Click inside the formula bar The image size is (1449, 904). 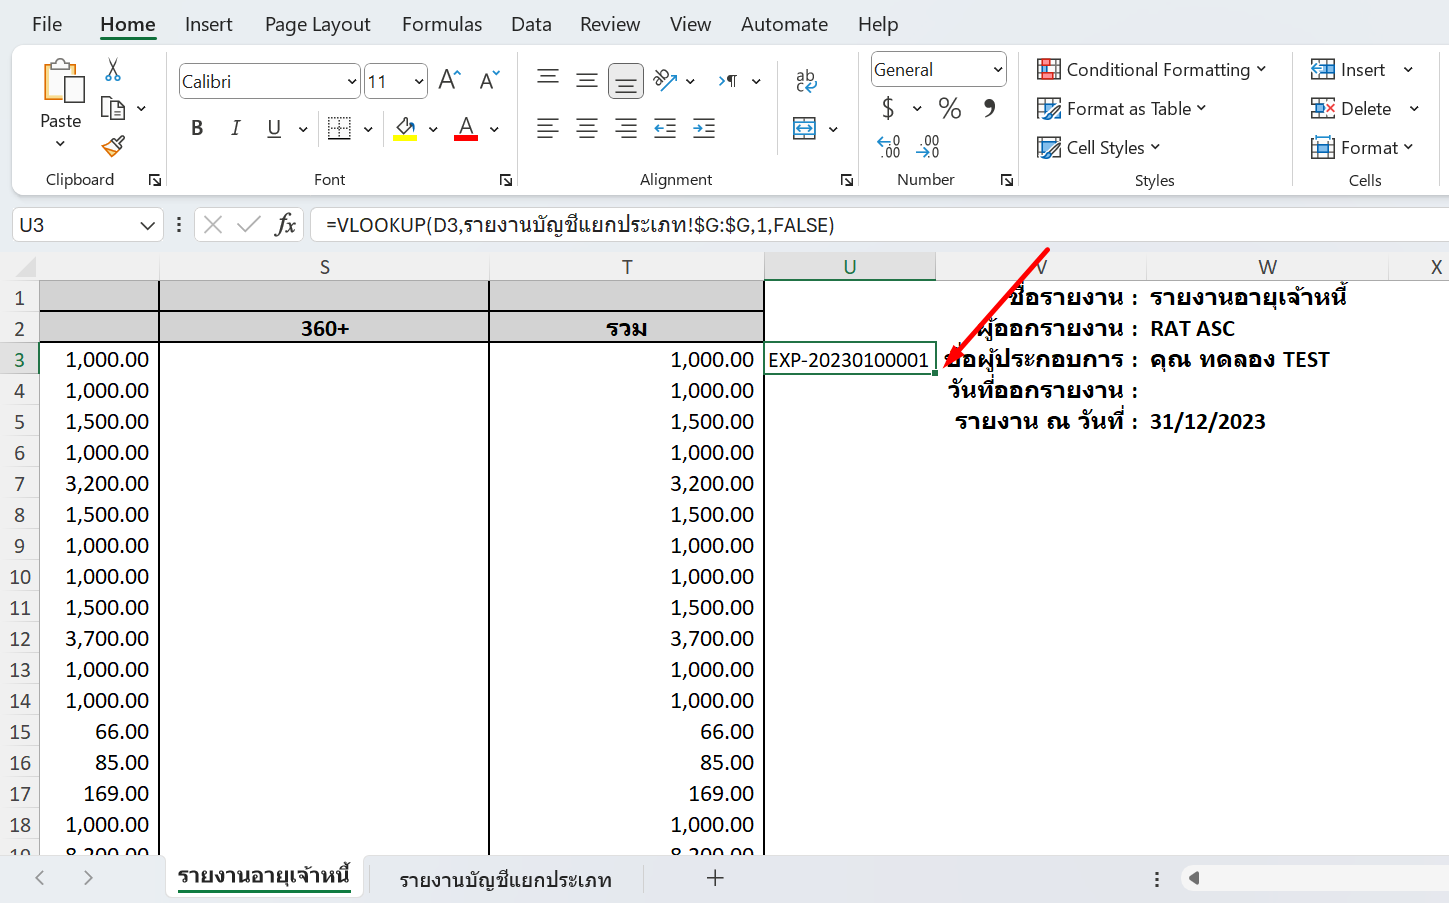[880, 225]
